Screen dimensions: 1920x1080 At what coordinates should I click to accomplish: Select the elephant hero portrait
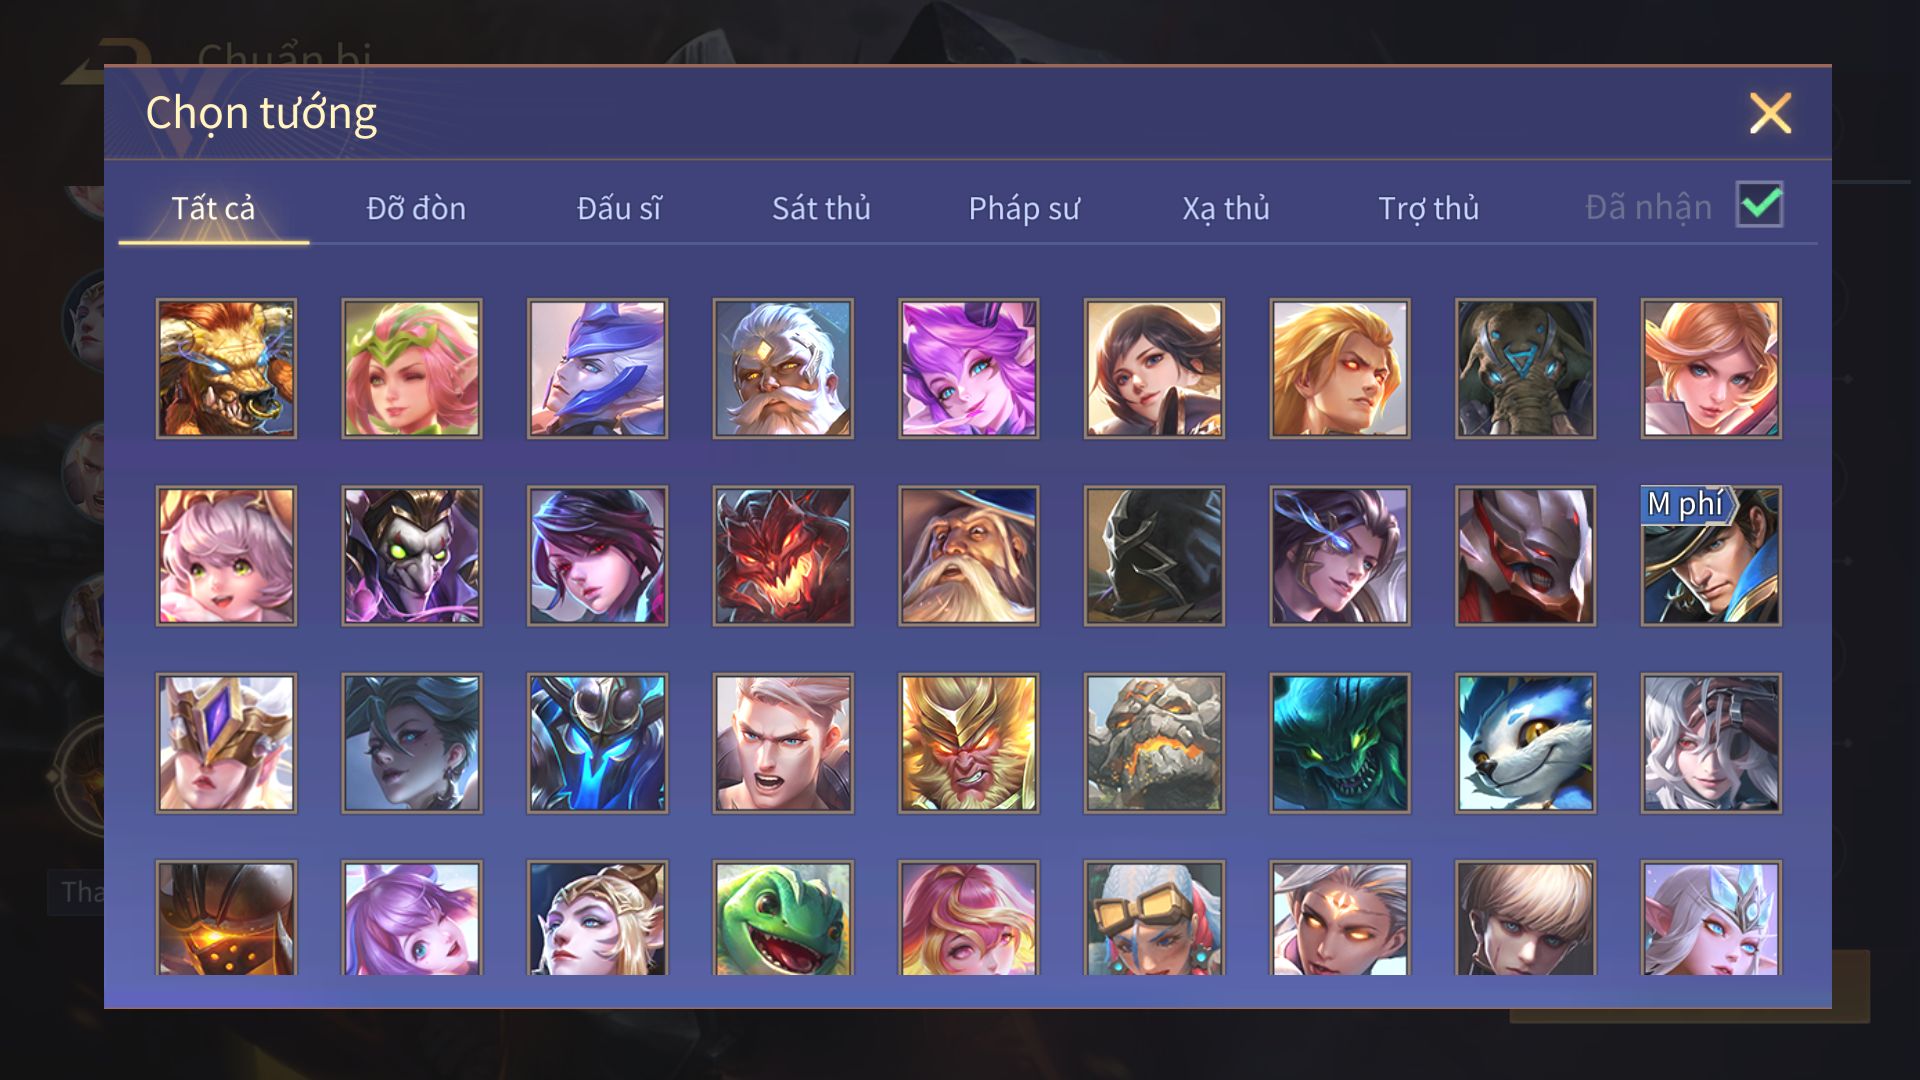1525,368
